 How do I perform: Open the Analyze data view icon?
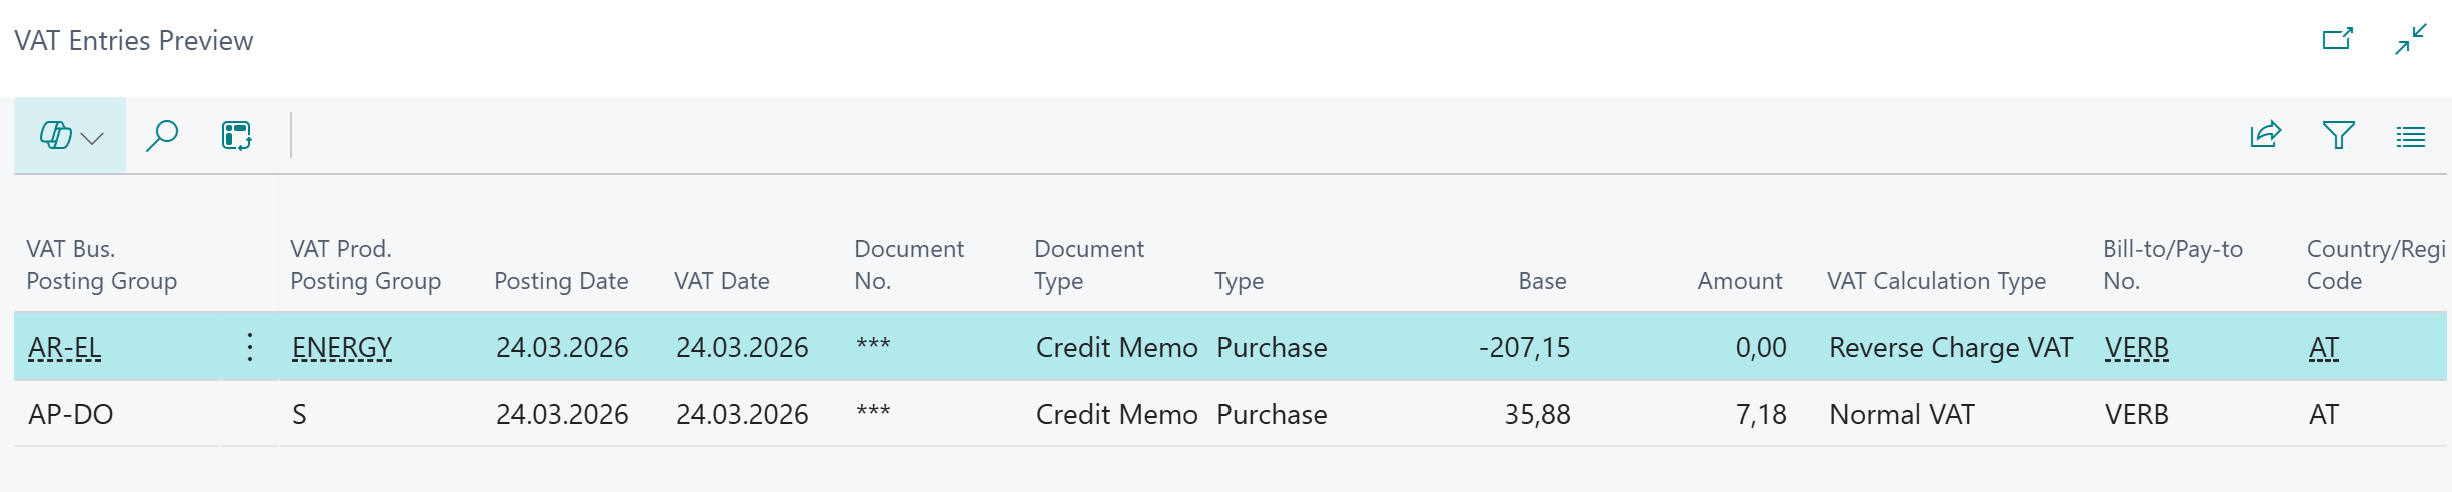coord(237,136)
